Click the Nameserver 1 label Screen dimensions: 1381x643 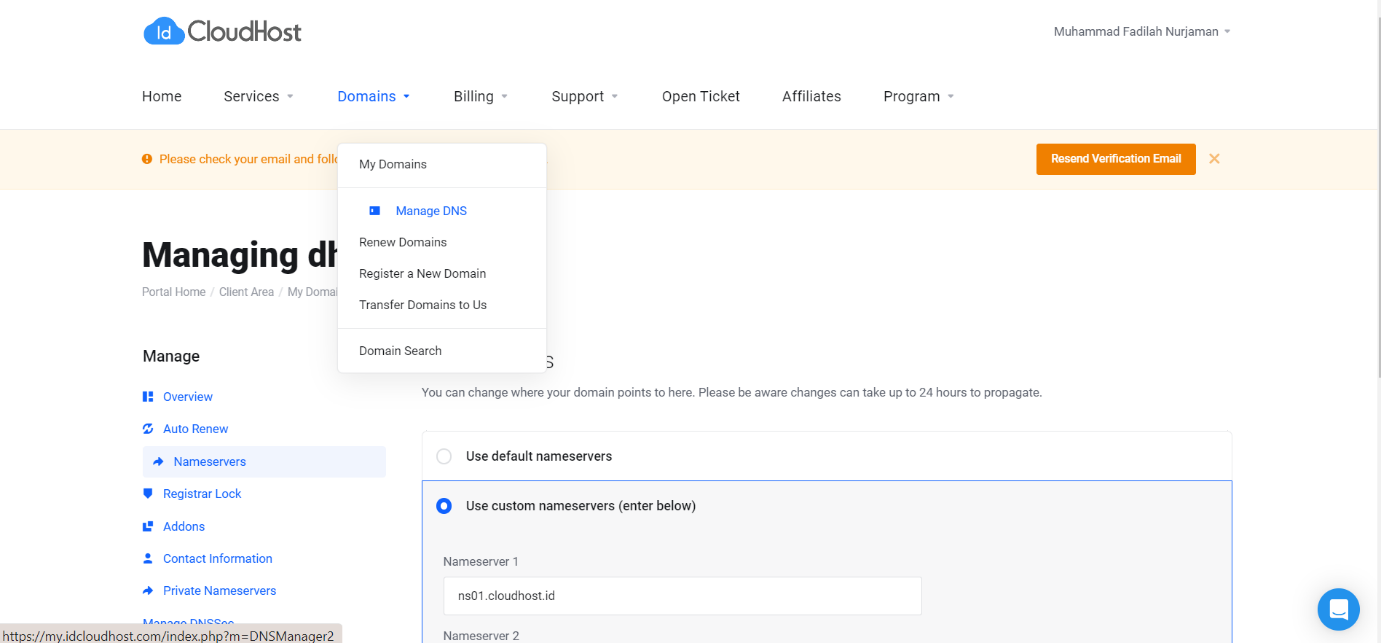[x=481, y=562]
